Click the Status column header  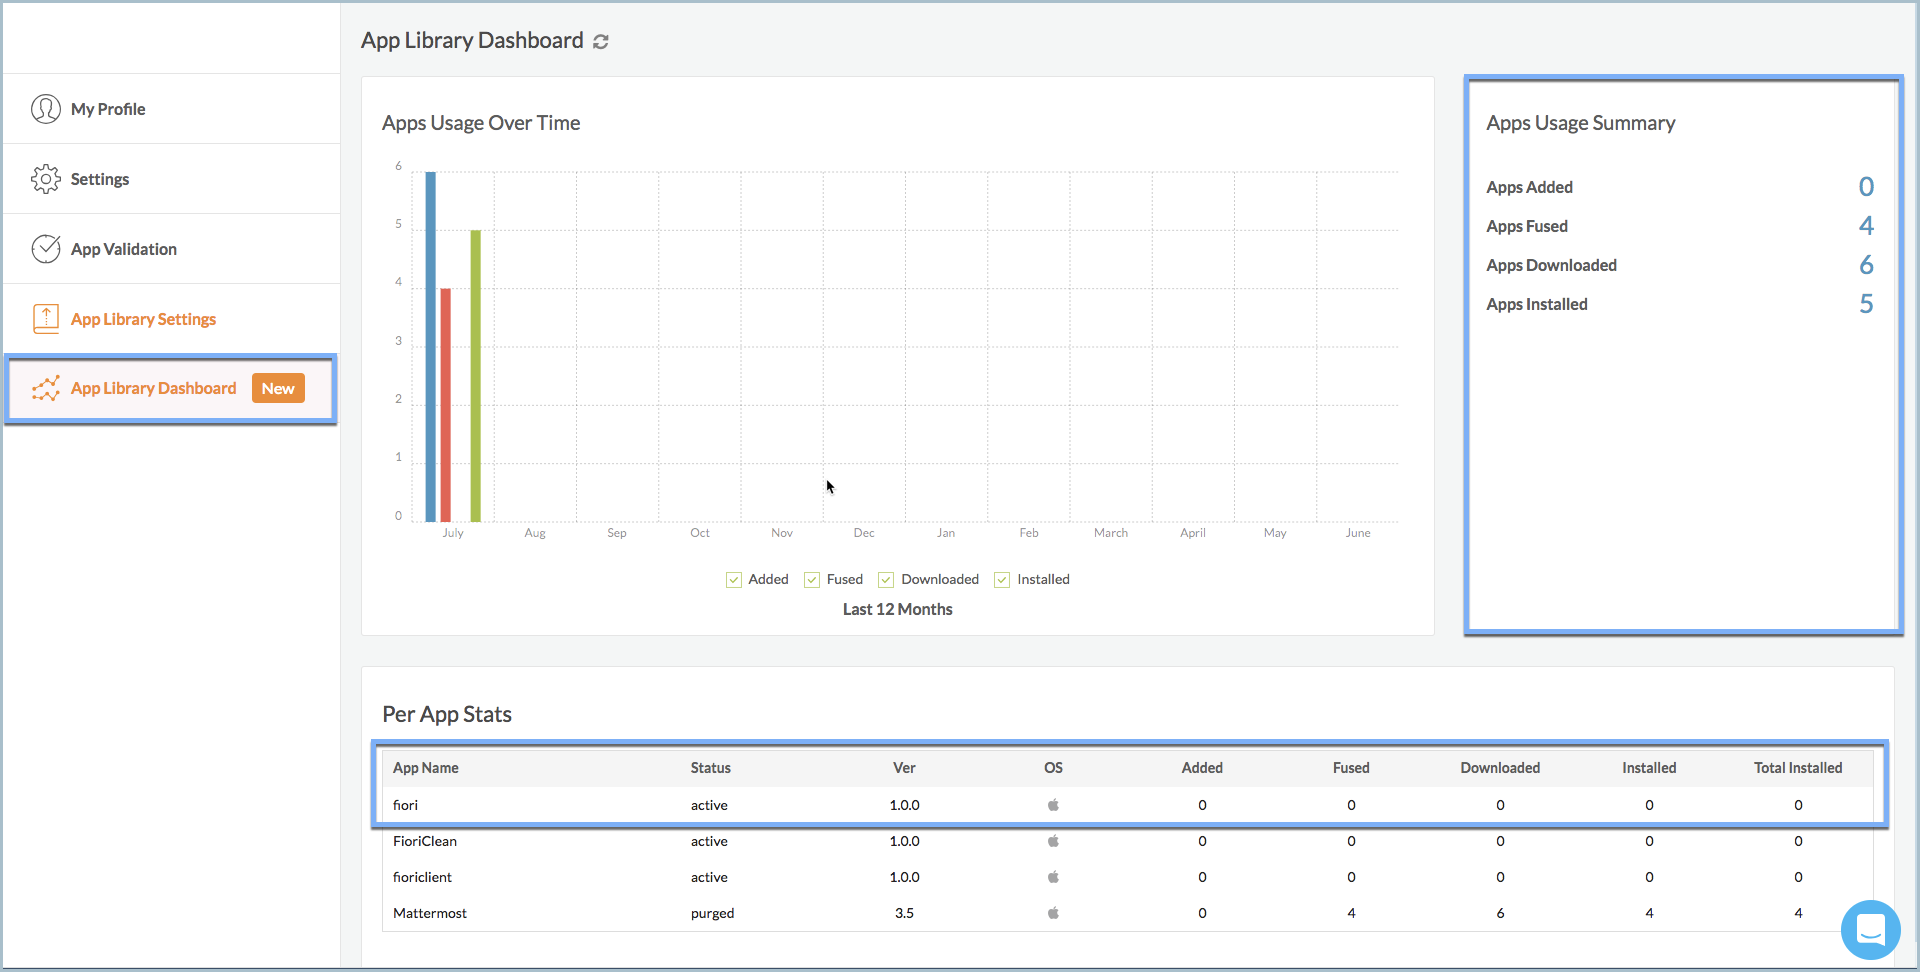click(x=711, y=768)
